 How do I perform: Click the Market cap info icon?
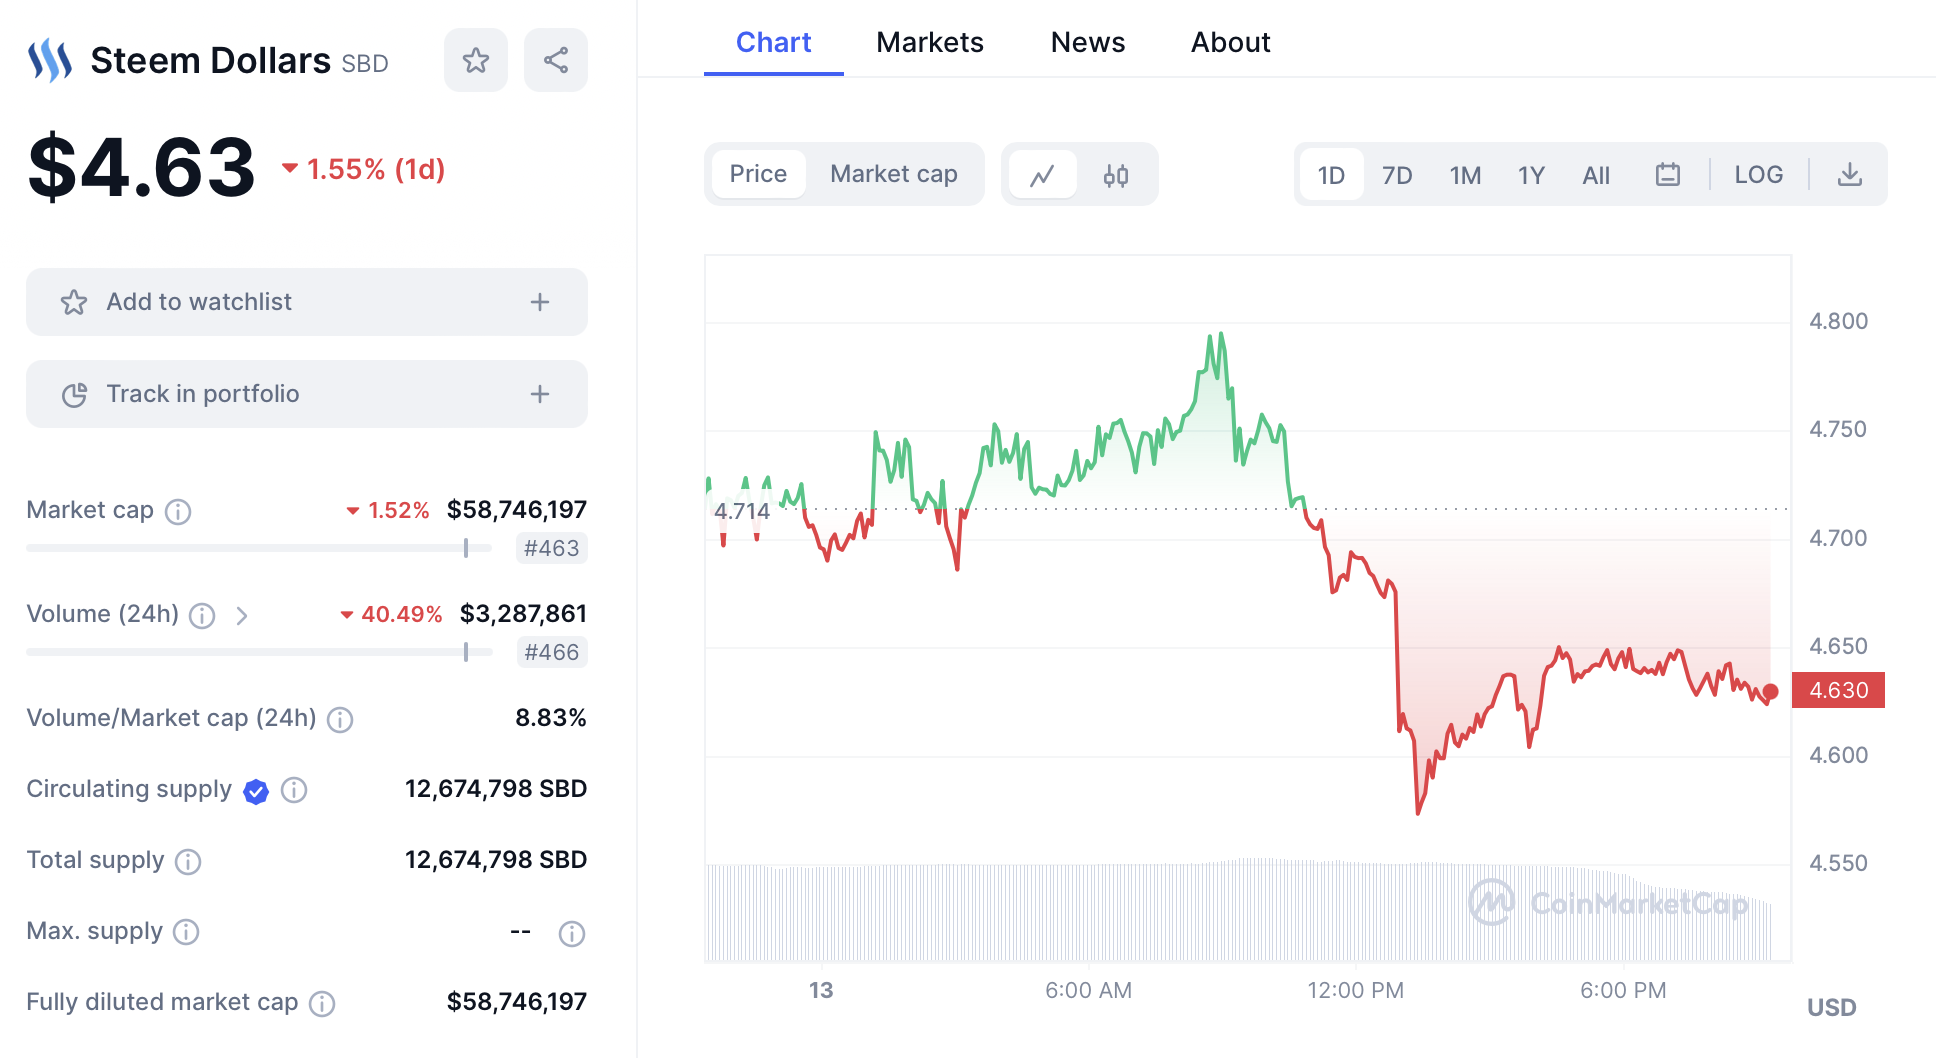[178, 512]
